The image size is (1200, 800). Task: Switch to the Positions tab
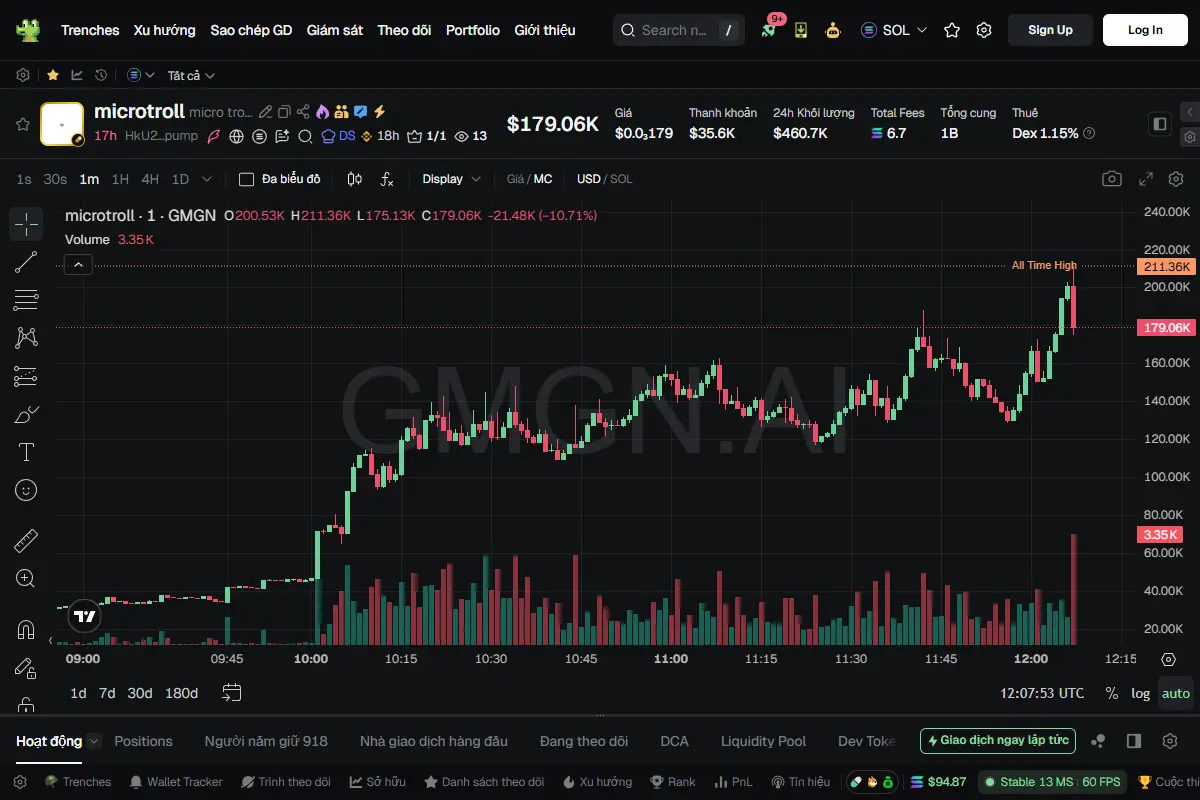pos(143,741)
